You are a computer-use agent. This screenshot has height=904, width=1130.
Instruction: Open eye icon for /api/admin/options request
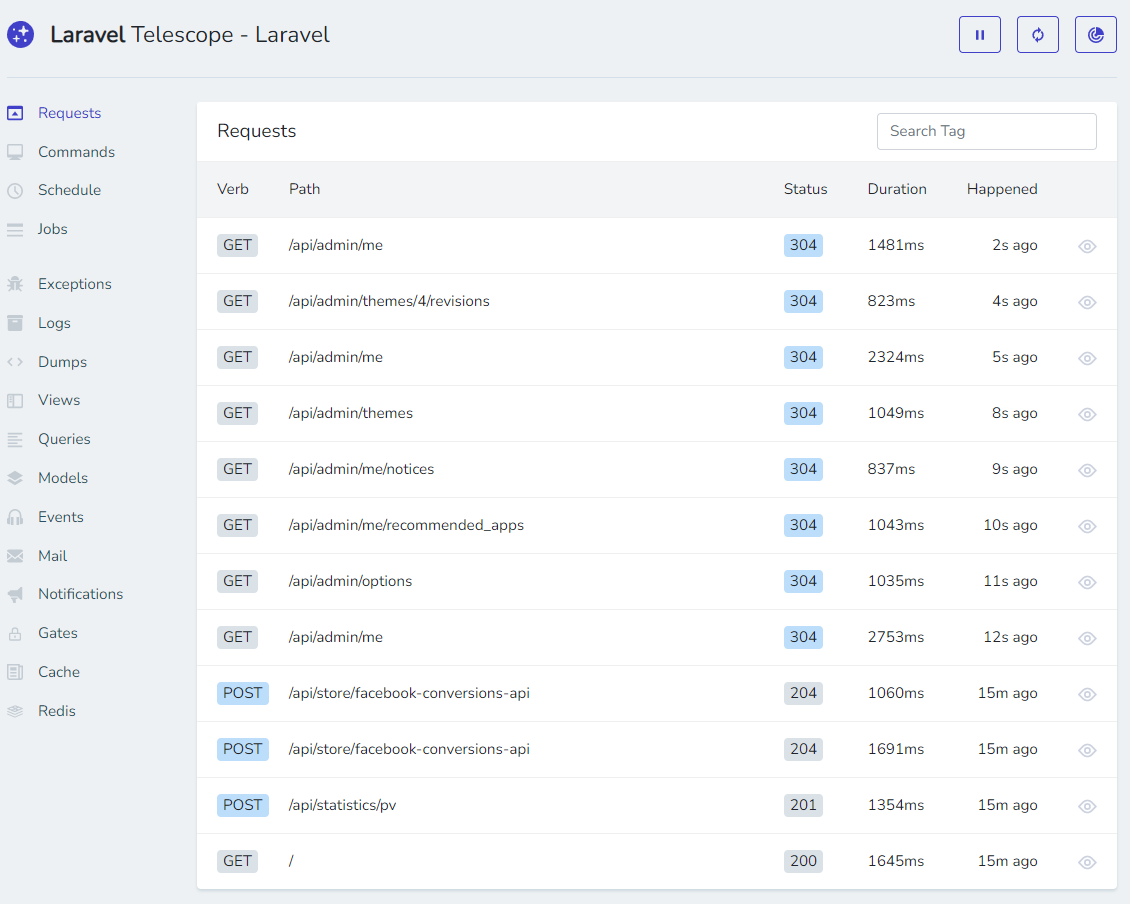pyautogui.click(x=1087, y=582)
